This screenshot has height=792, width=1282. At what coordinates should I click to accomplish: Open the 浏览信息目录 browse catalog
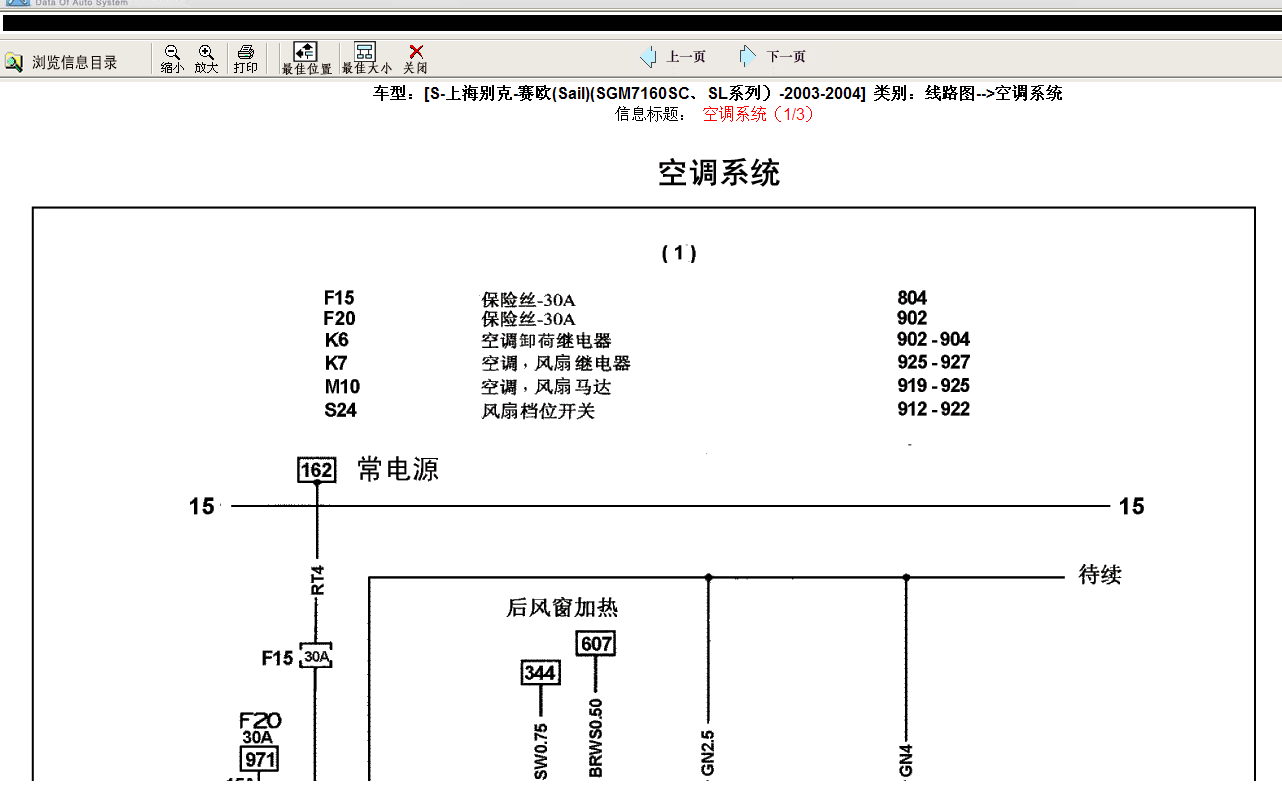(61, 62)
